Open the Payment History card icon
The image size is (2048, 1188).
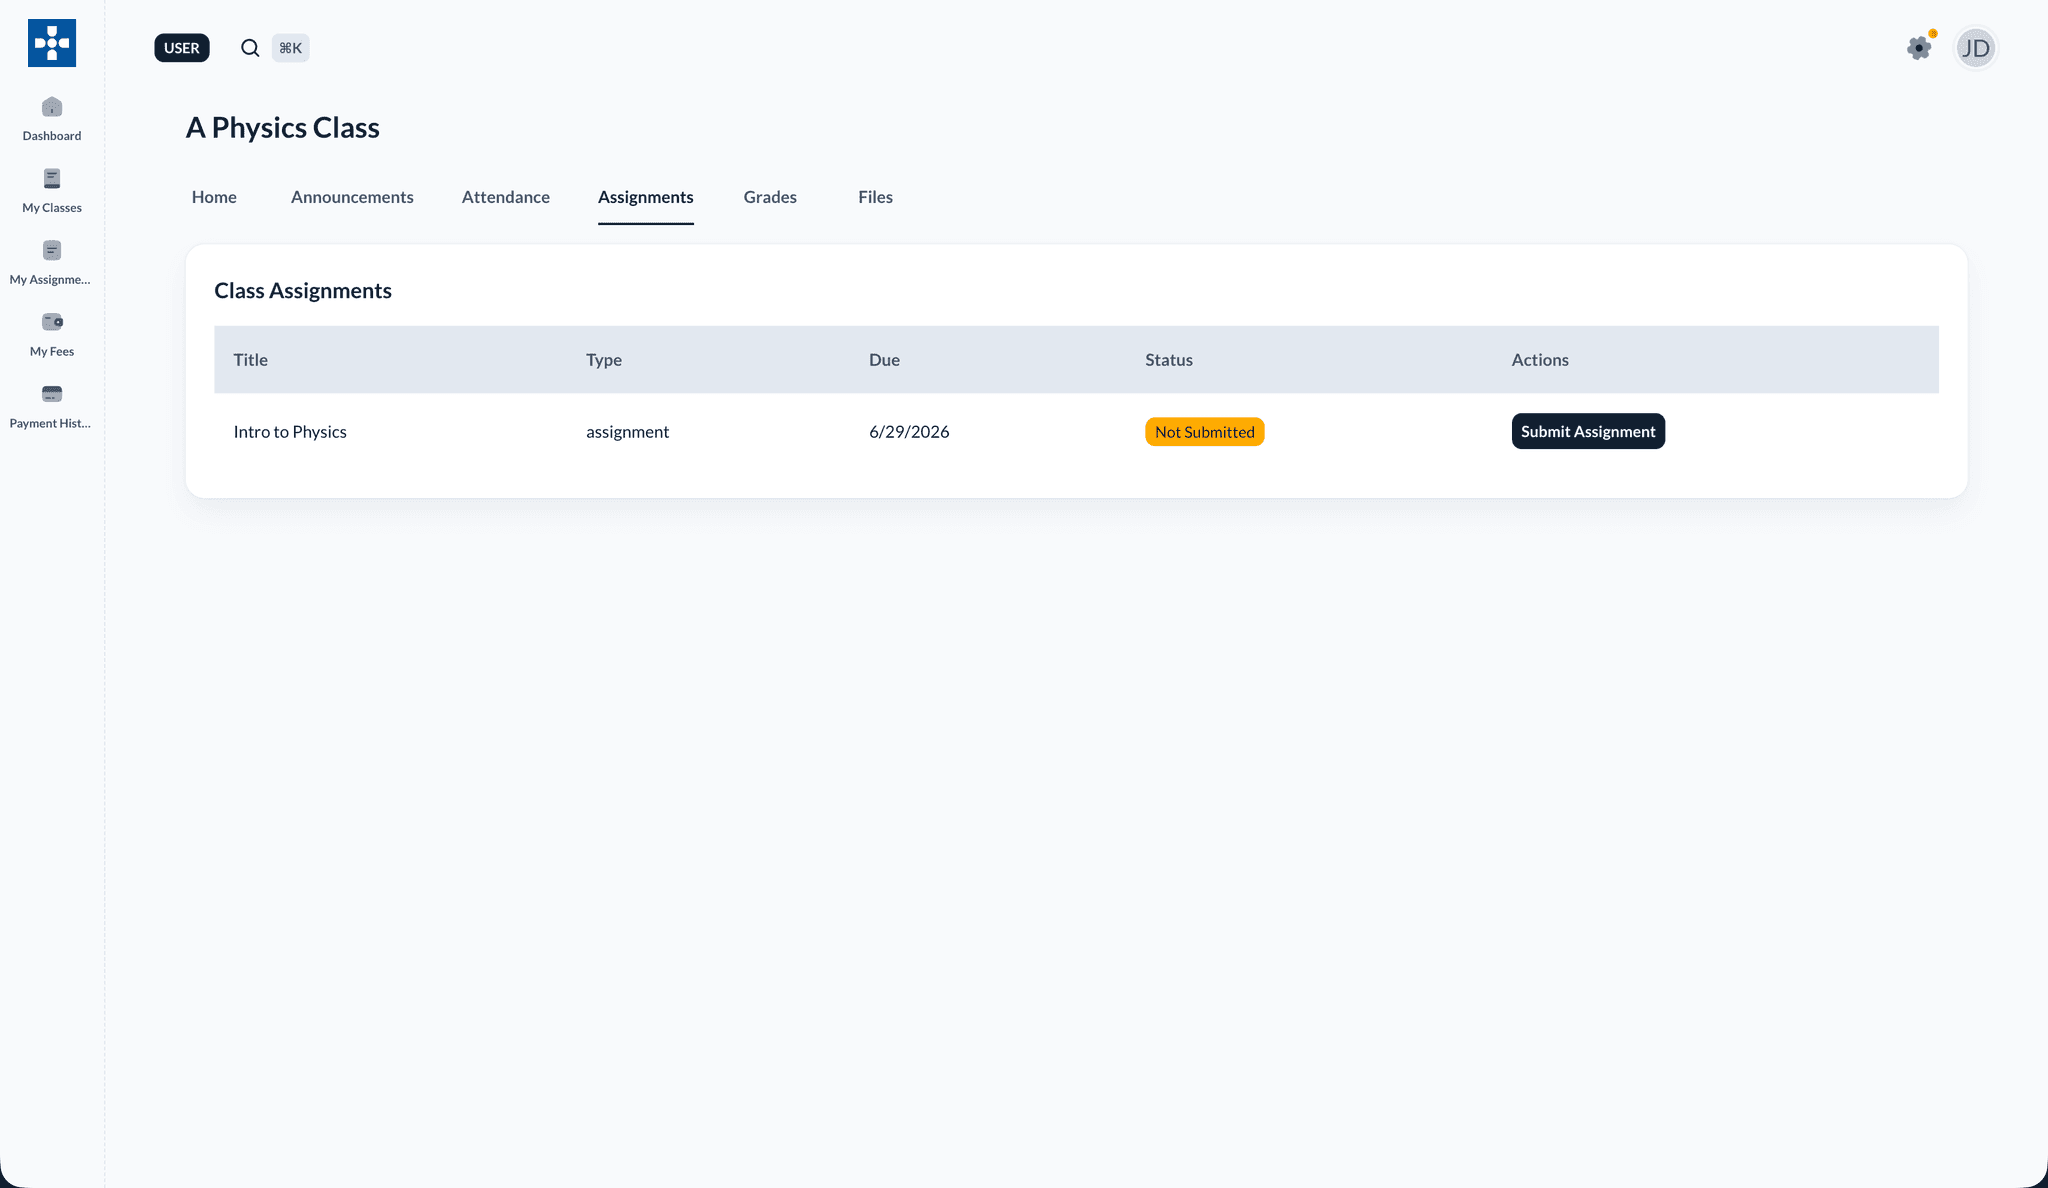pyautogui.click(x=52, y=394)
